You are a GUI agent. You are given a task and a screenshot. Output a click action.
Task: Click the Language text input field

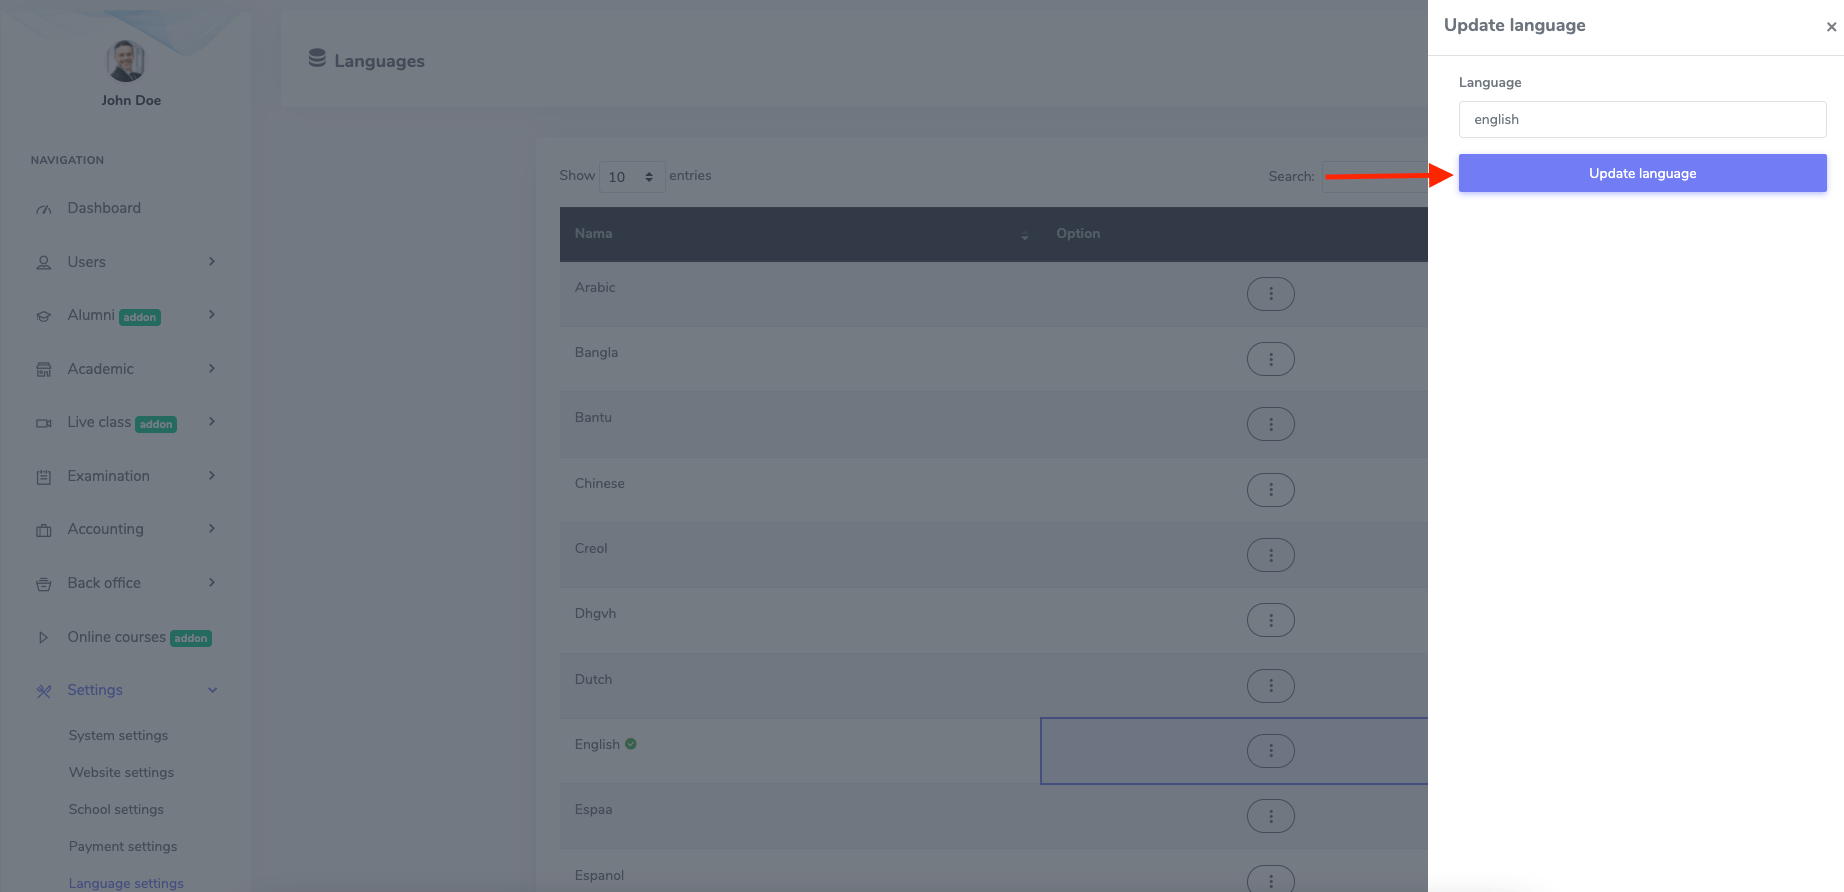click(x=1642, y=119)
